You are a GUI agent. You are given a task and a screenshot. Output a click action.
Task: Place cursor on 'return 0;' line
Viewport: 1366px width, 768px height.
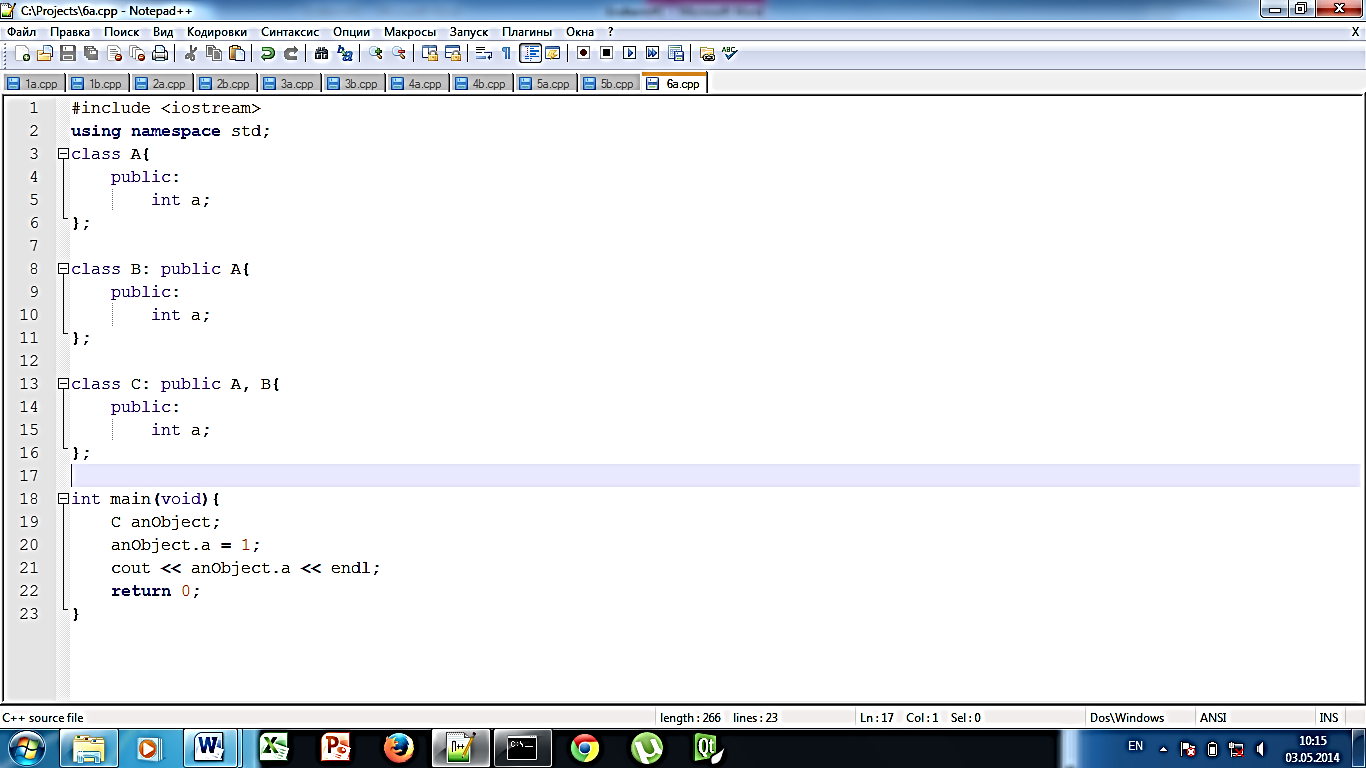tap(155, 591)
